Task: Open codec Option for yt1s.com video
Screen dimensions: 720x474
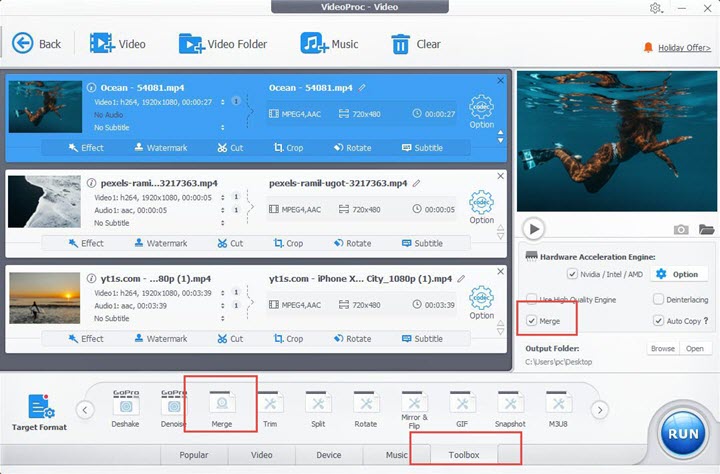Action: coord(481,303)
